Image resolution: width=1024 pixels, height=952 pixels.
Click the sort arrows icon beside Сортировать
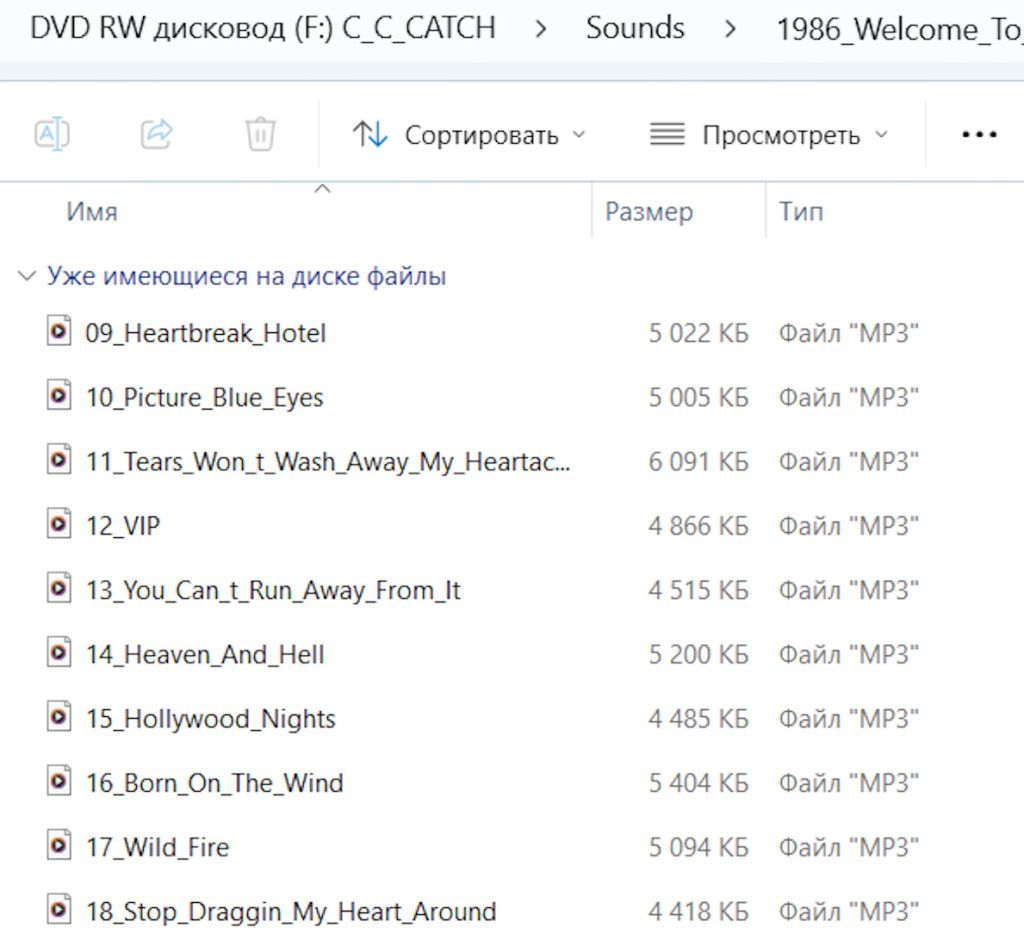(370, 135)
